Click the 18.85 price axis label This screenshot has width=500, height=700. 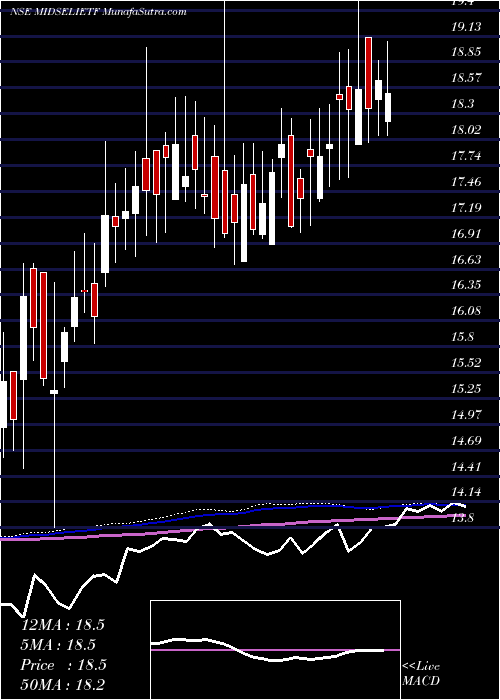tap(467, 52)
